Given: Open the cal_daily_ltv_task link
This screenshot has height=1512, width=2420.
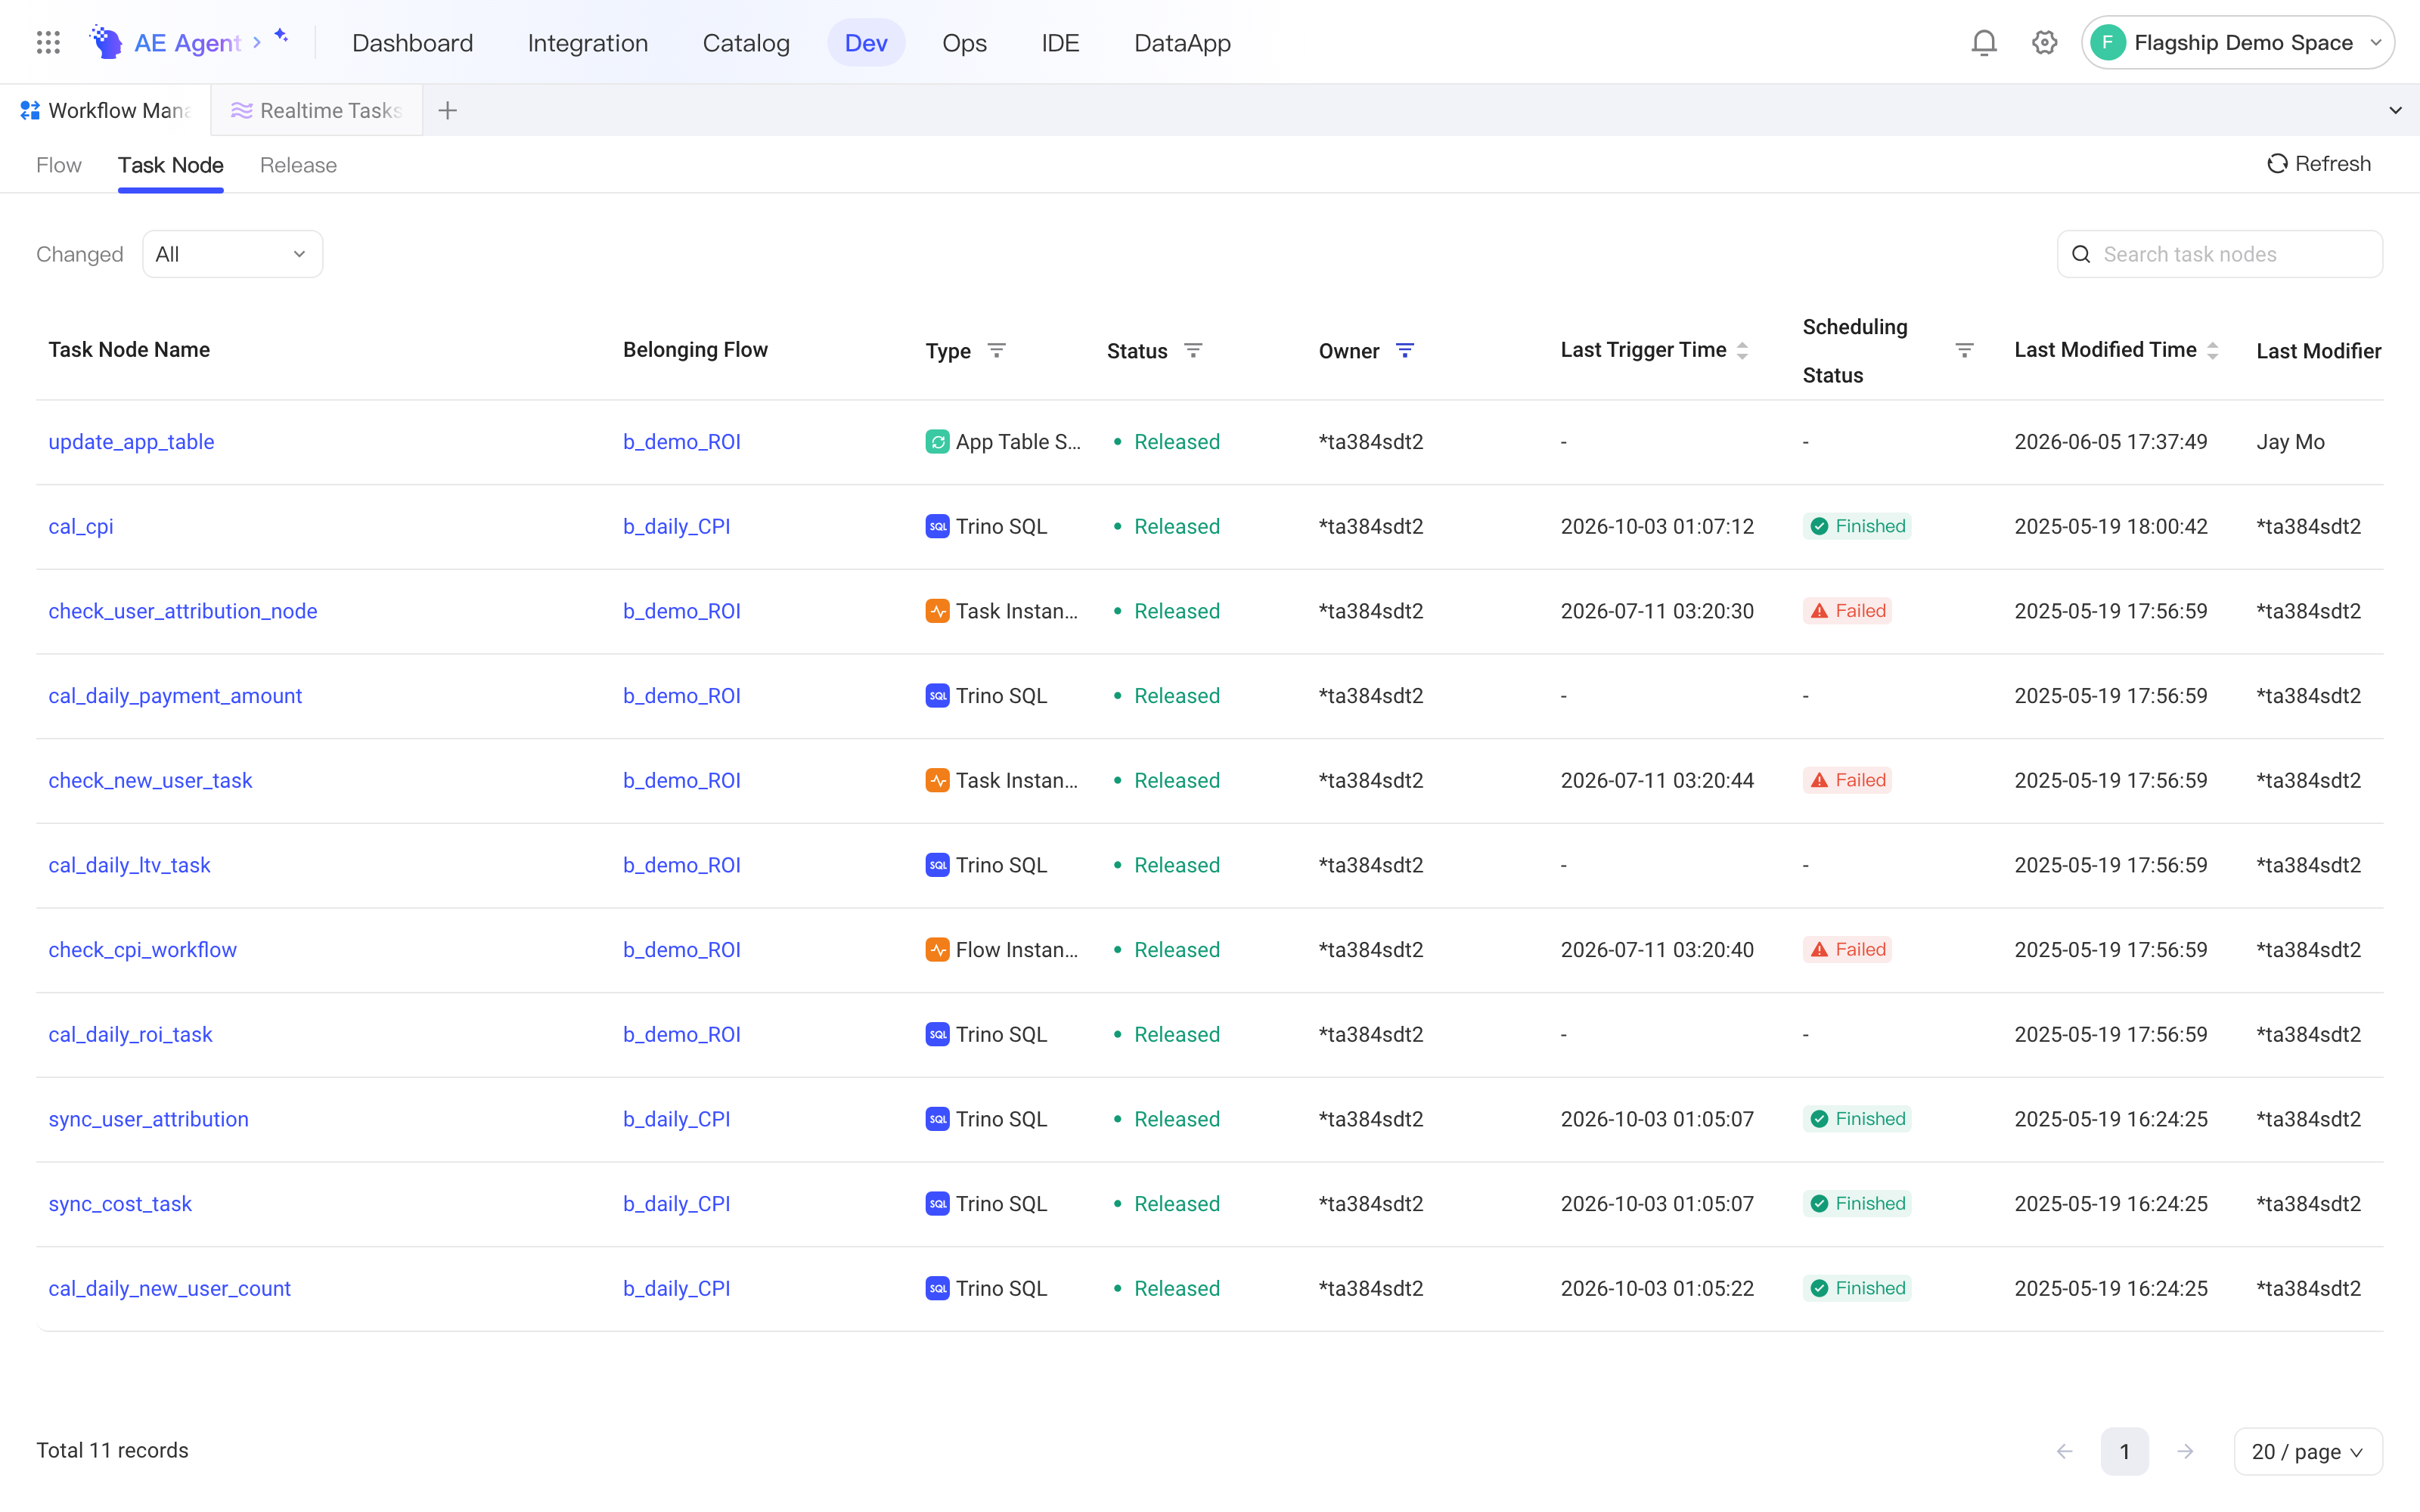Looking at the screenshot, I should pos(129,865).
